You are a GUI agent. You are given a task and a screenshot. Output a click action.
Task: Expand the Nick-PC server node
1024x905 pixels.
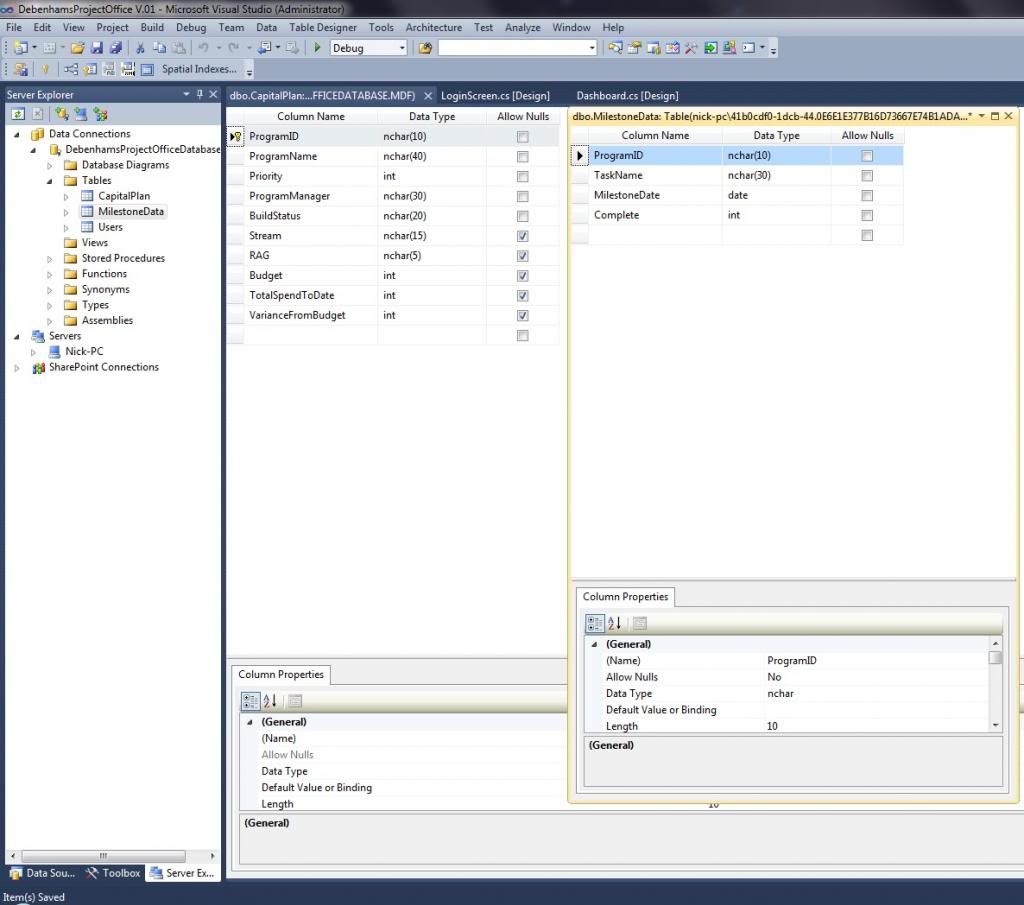(33, 352)
